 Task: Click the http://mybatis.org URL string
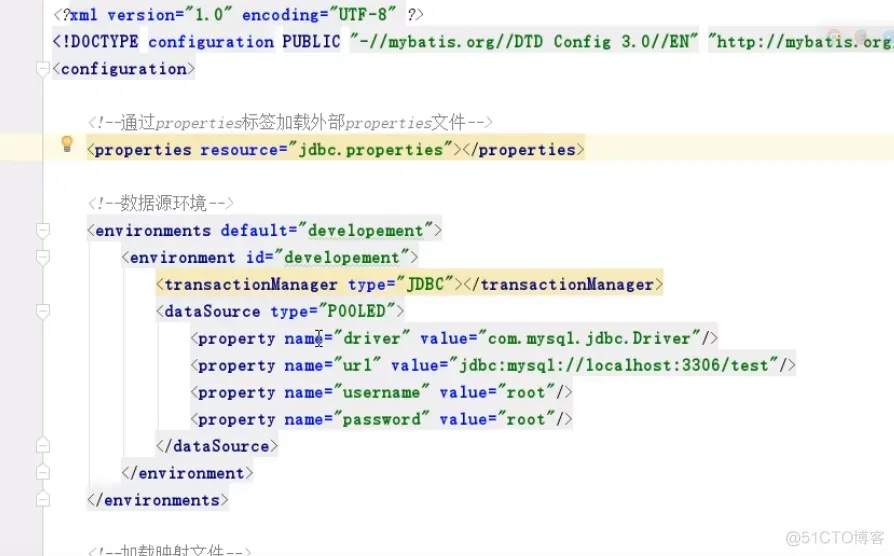tap(801, 42)
